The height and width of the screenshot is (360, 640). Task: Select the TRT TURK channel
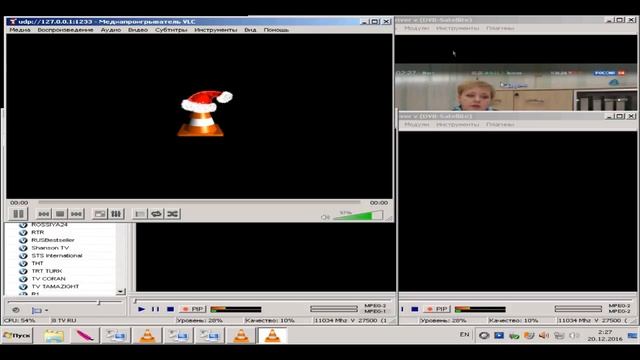[x=47, y=271]
